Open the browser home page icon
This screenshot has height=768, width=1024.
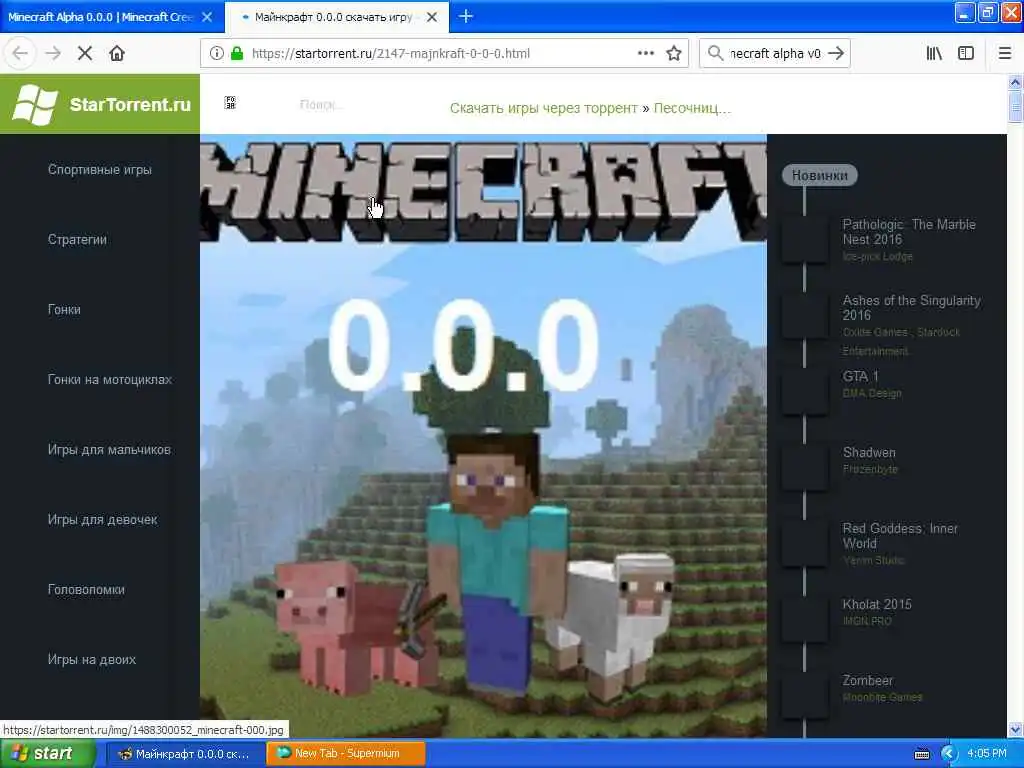(x=117, y=54)
